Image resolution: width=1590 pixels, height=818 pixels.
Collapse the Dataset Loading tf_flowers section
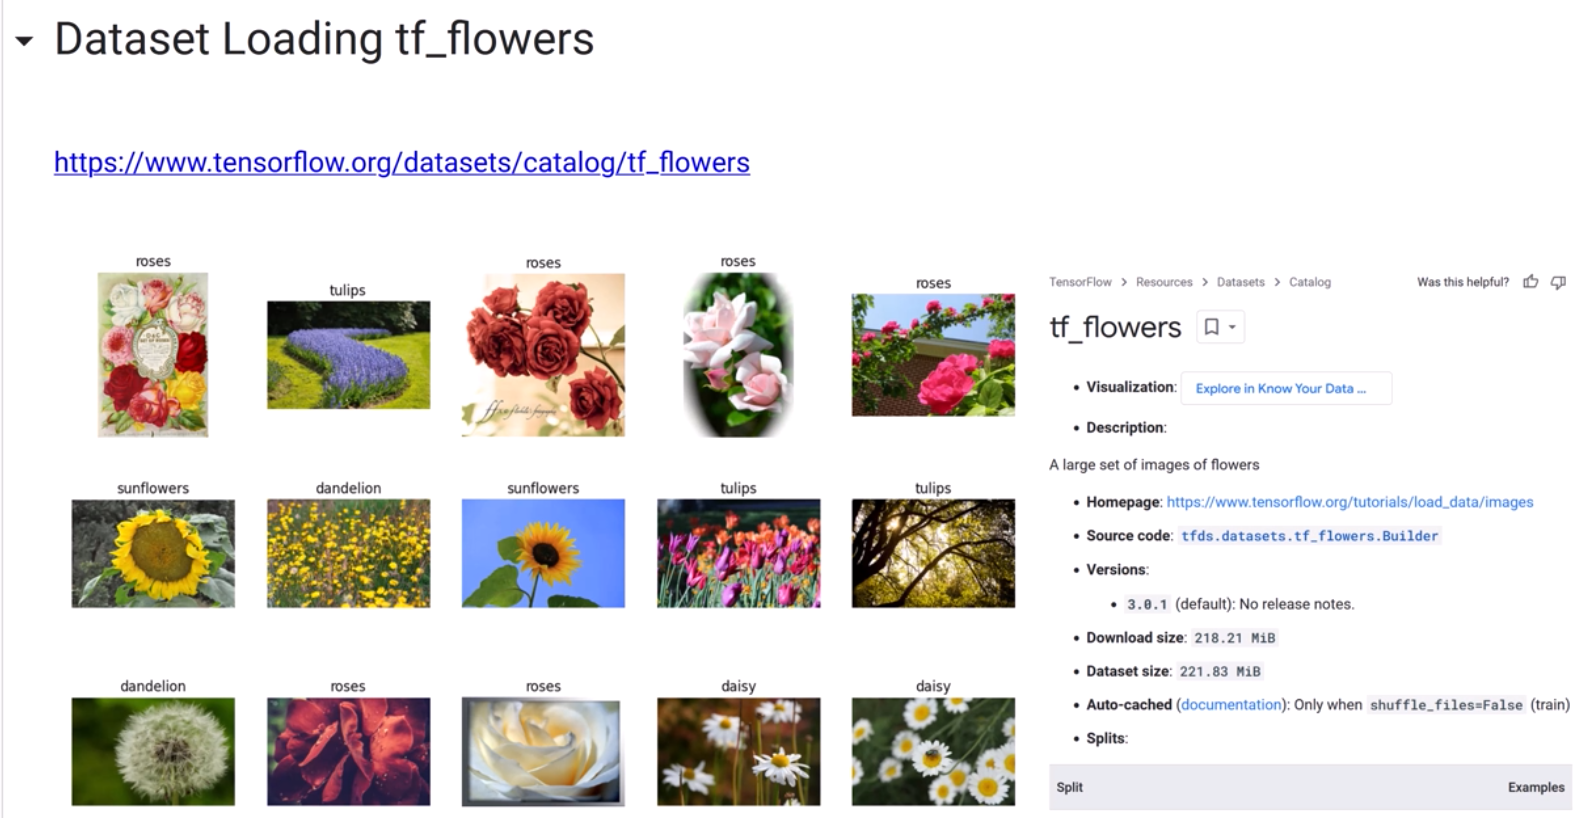pos(24,41)
